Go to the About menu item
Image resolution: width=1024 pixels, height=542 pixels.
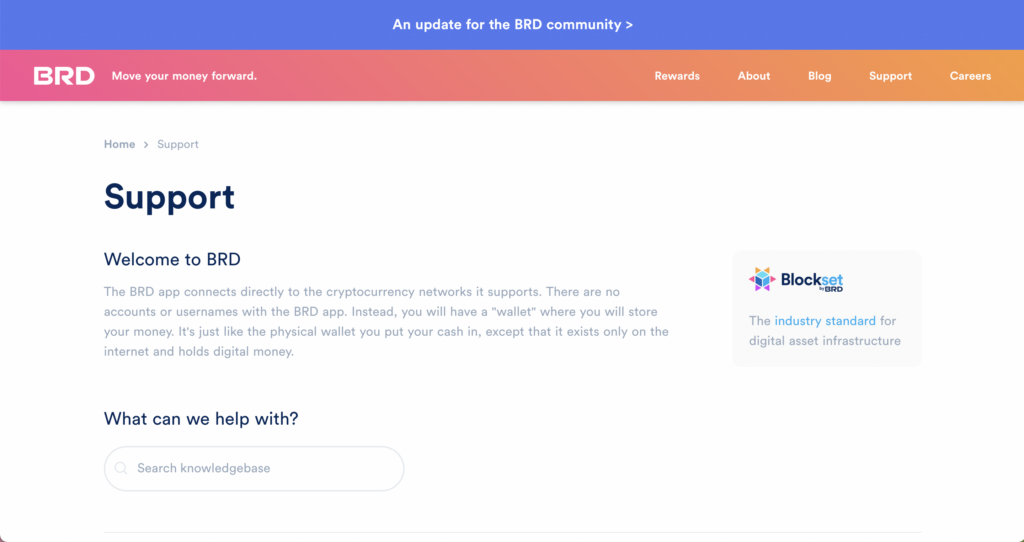pyautogui.click(x=754, y=76)
